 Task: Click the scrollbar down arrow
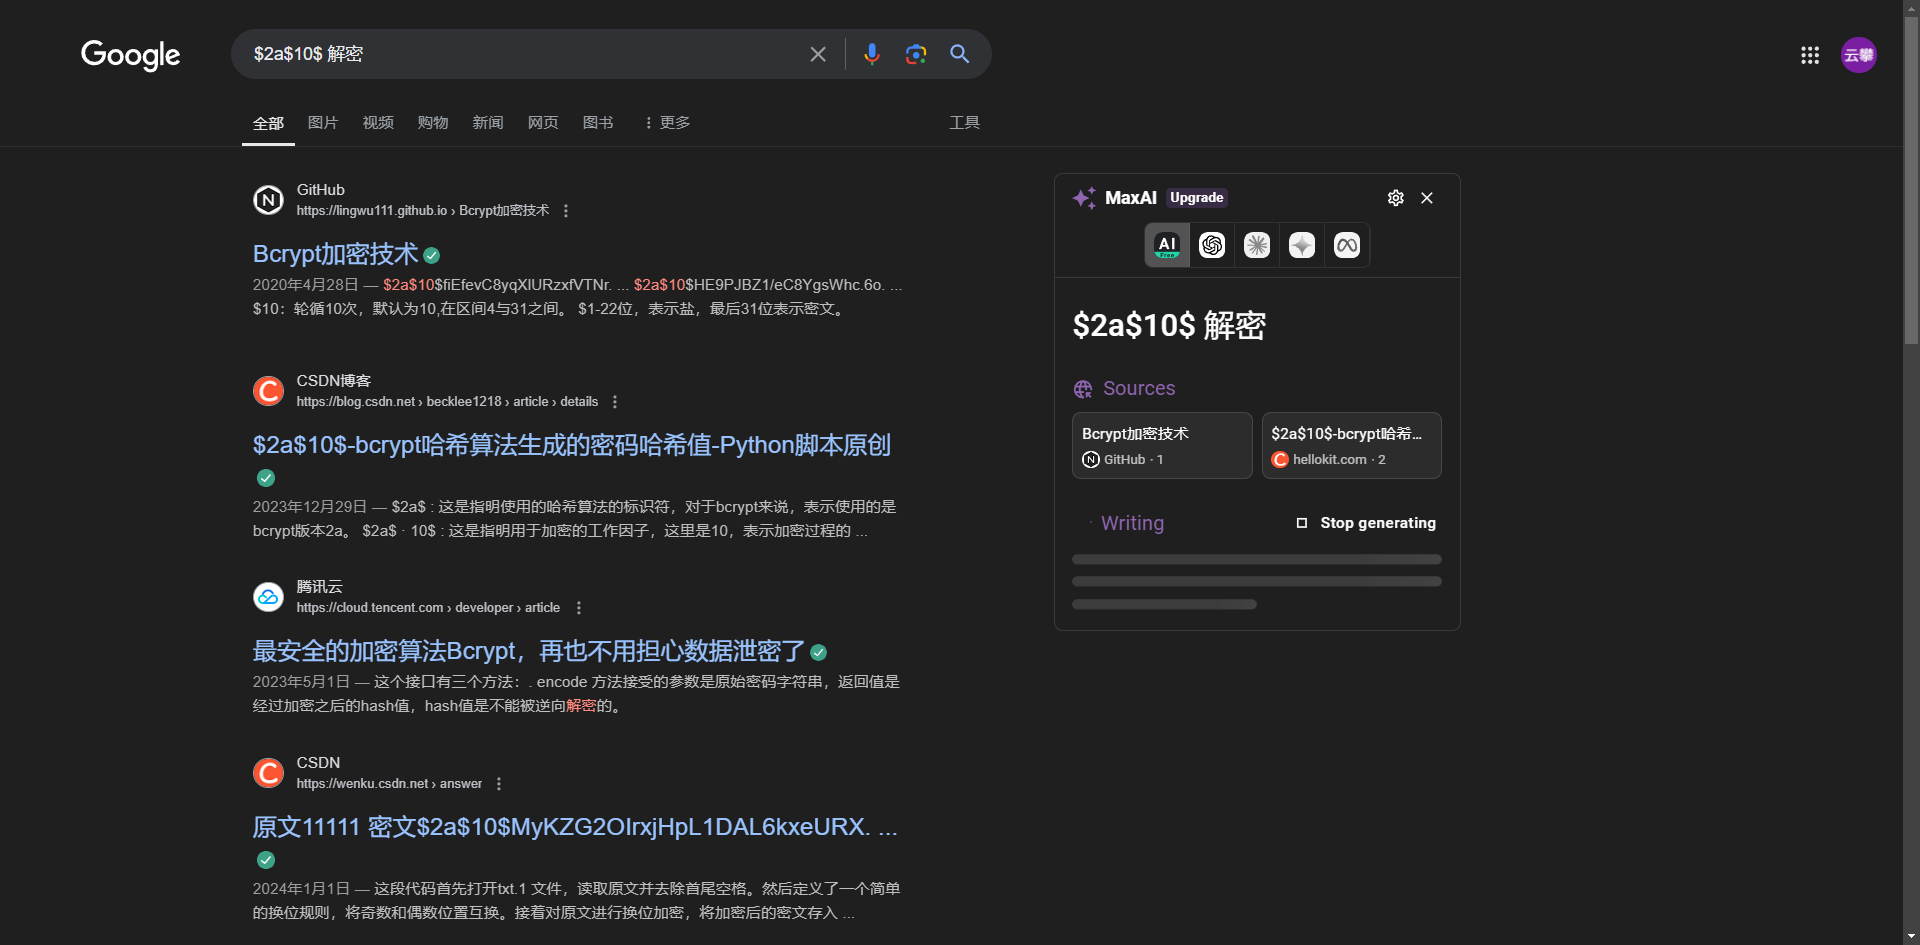pyautogui.click(x=1911, y=937)
